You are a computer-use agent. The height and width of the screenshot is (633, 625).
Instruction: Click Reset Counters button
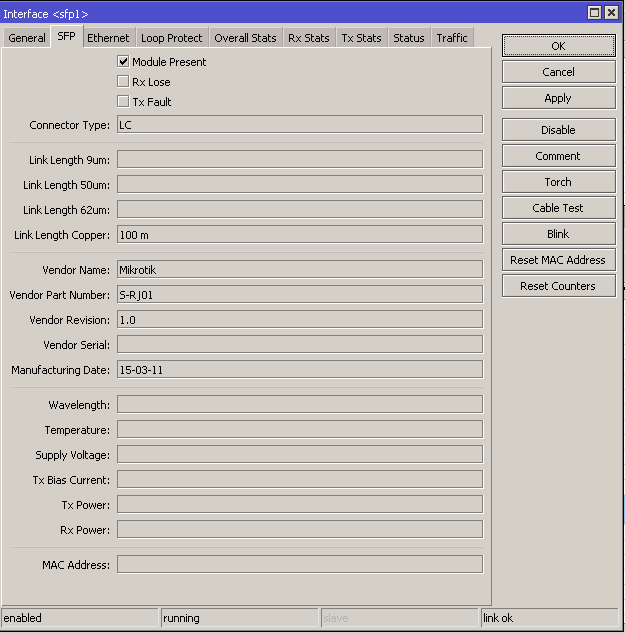point(558,286)
